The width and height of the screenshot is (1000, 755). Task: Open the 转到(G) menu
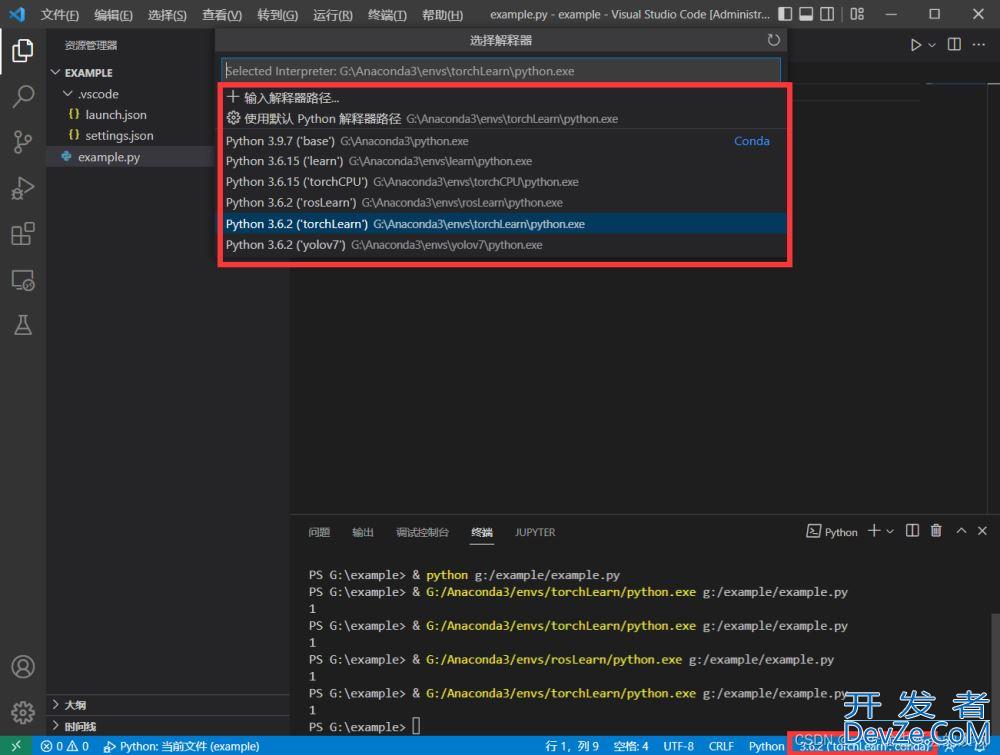(x=277, y=15)
